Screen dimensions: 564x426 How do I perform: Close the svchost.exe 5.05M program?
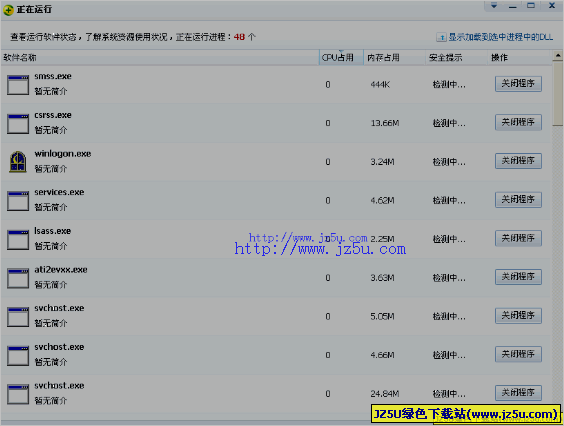pyautogui.click(x=518, y=316)
